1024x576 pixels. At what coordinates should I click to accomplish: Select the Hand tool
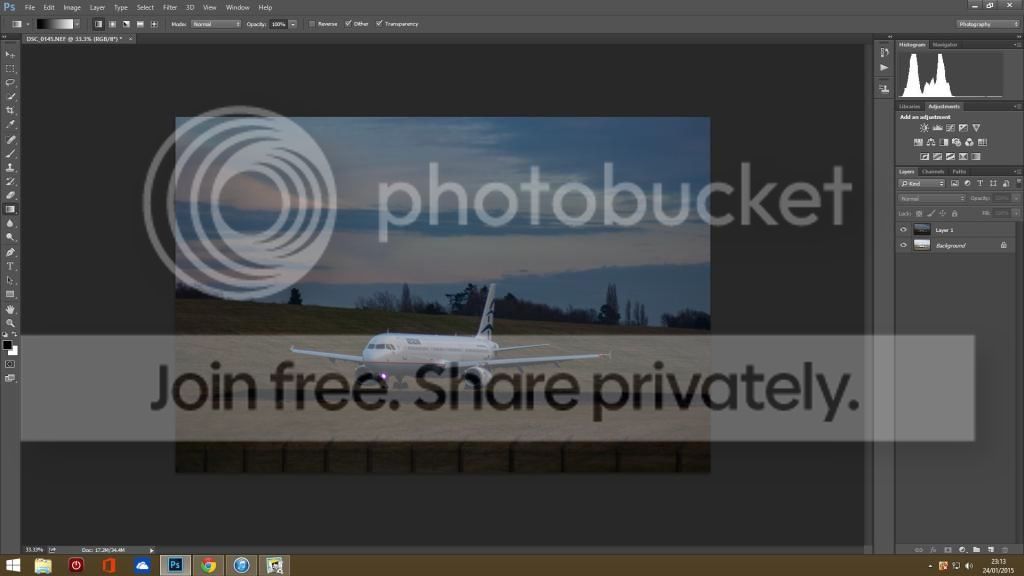[11, 309]
